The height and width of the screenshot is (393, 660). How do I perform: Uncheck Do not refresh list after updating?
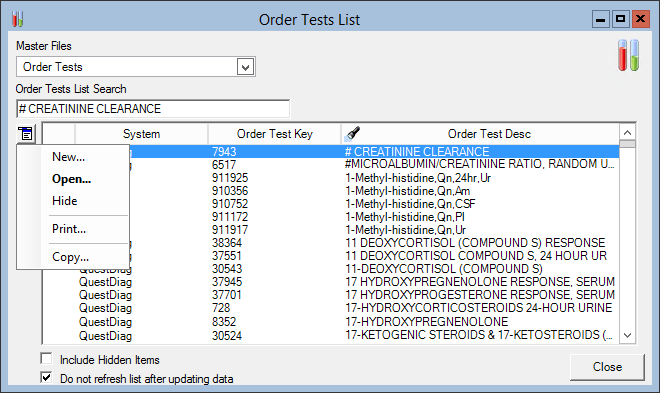tap(46, 377)
